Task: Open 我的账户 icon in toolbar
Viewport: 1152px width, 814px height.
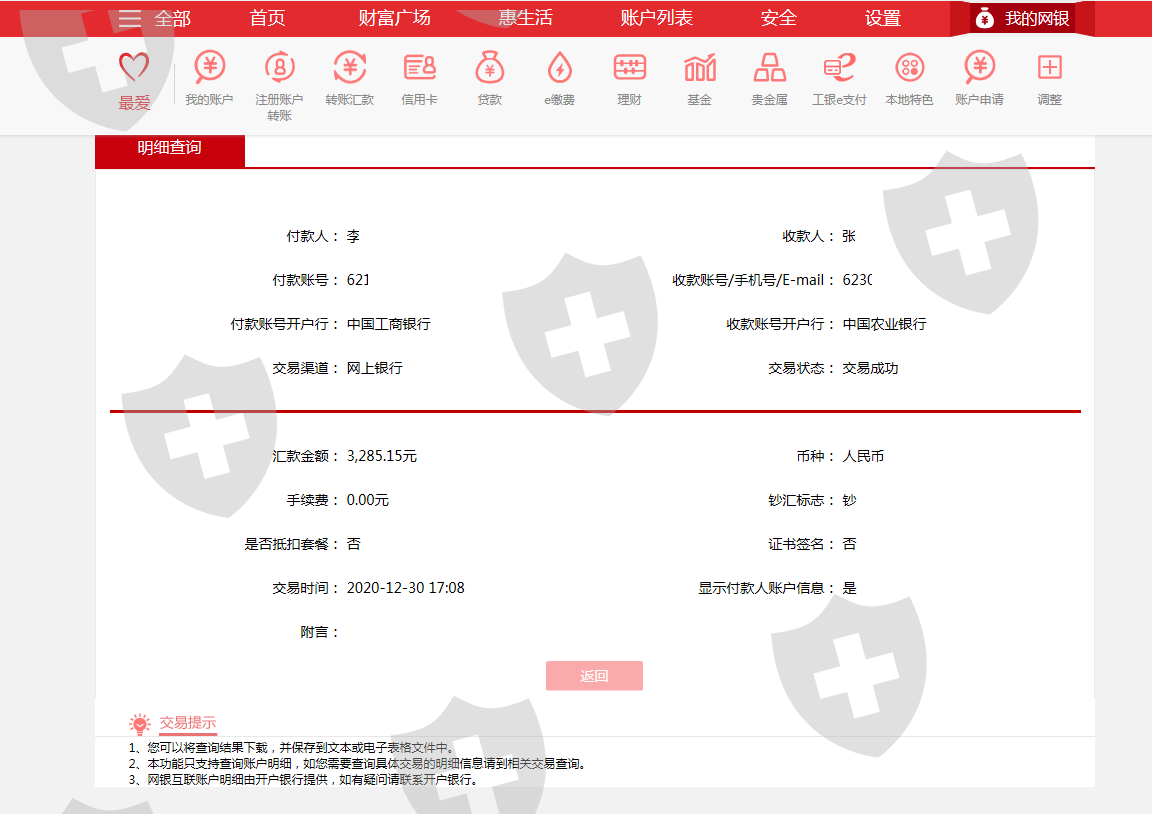Action: click(x=209, y=68)
